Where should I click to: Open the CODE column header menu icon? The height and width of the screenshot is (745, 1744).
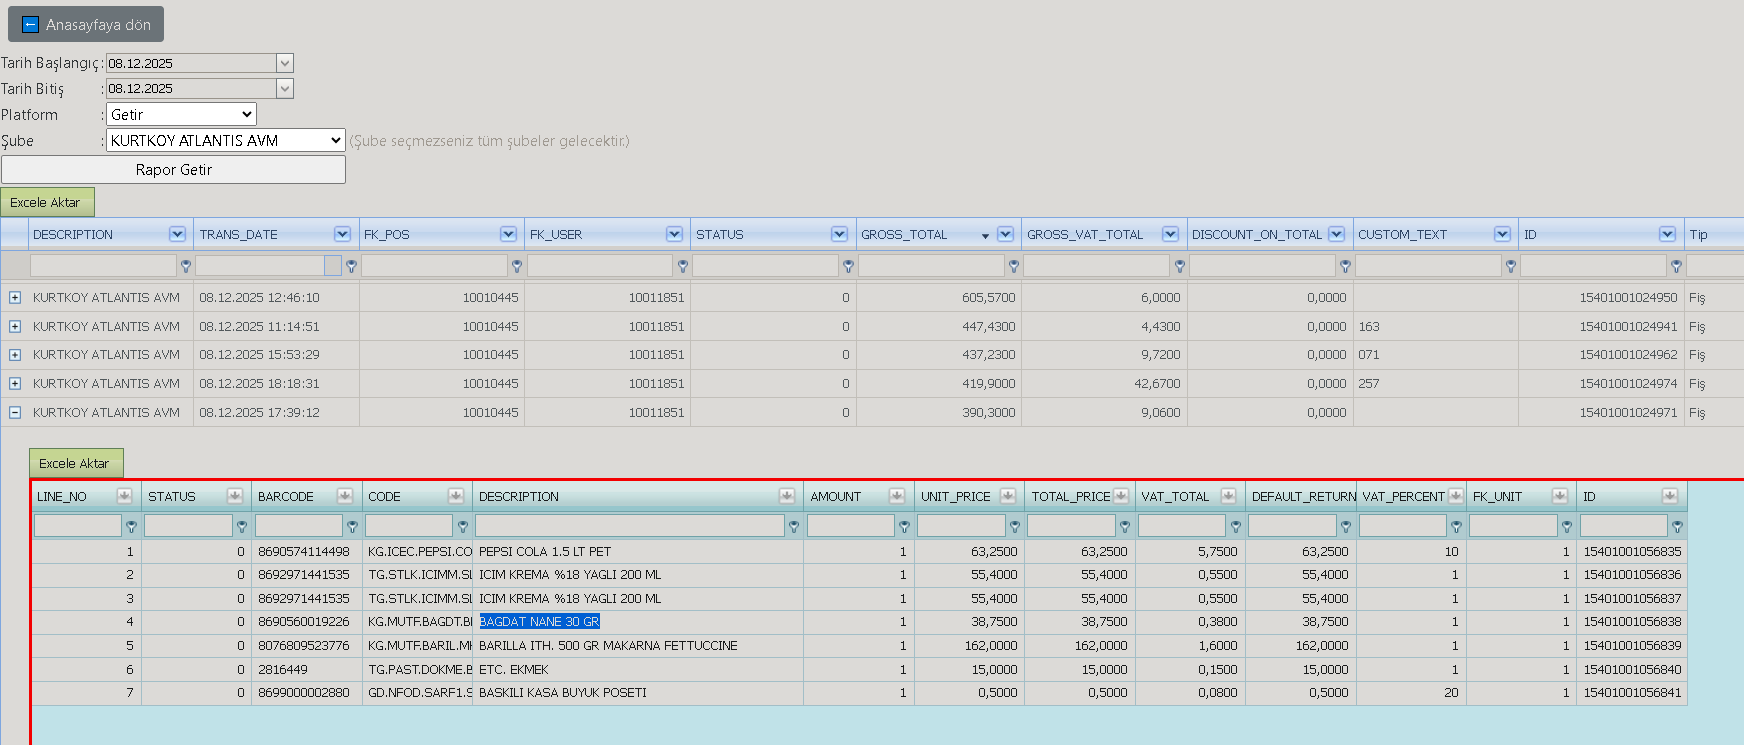(x=455, y=496)
